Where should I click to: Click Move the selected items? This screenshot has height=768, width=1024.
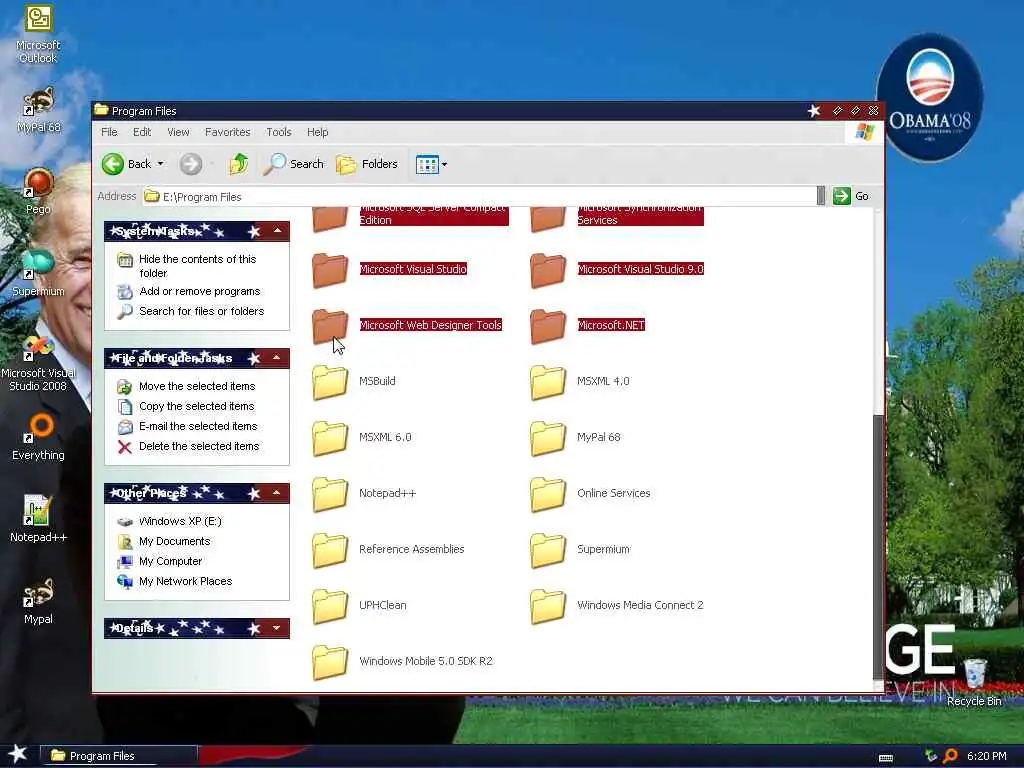click(197, 386)
